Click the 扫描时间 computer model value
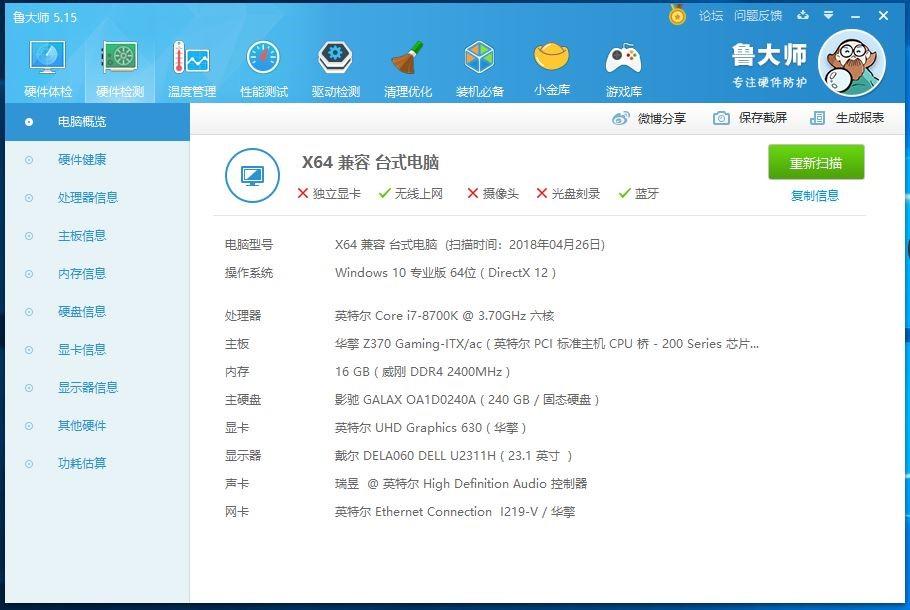This screenshot has width=910, height=610. point(470,244)
